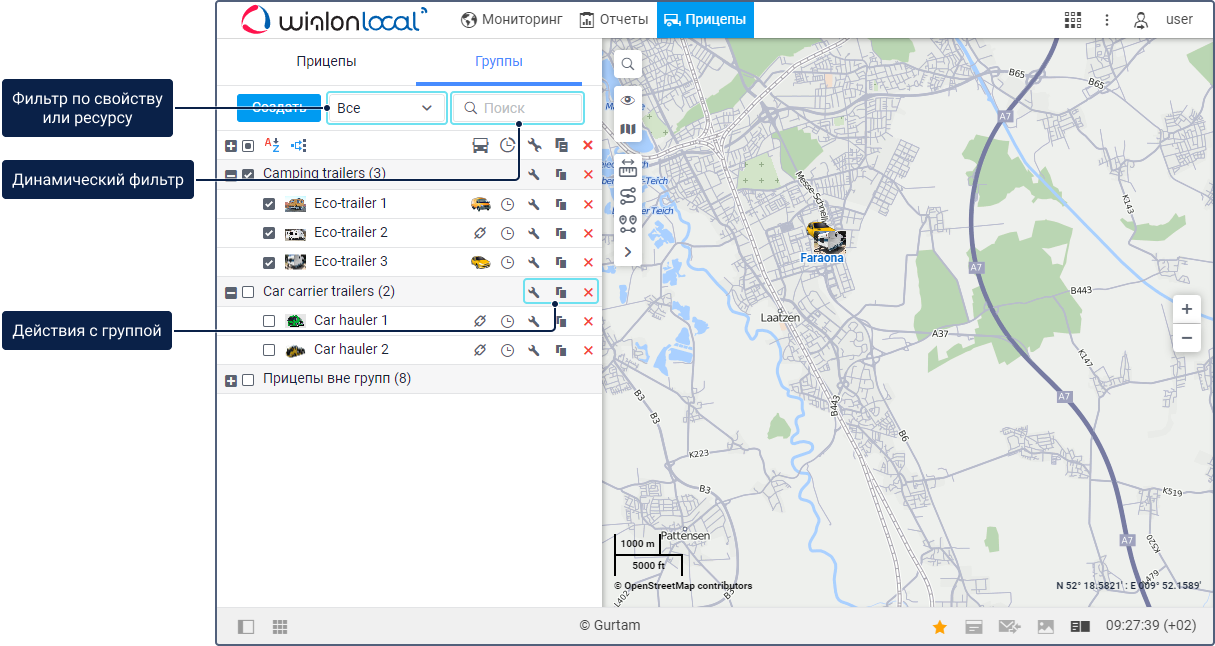The height and width of the screenshot is (646, 1215).
Task: Collapse the Car carrier trailers group
Action: coord(231,292)
